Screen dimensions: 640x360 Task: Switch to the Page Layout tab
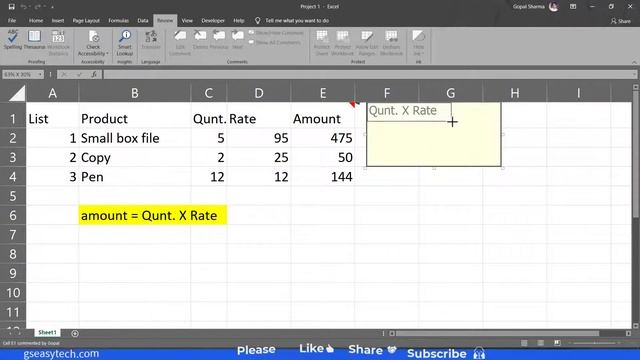(86, 20)
